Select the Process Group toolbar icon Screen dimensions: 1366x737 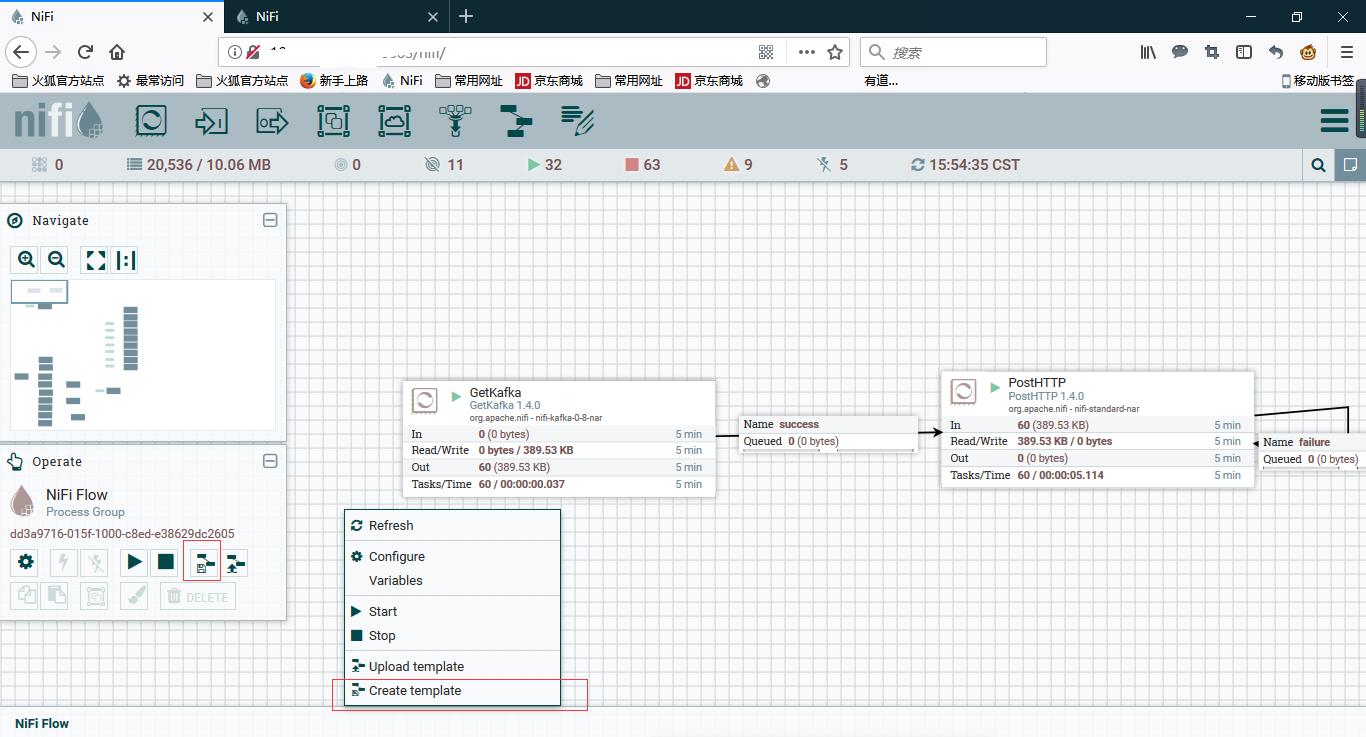(x=333, y=121)
